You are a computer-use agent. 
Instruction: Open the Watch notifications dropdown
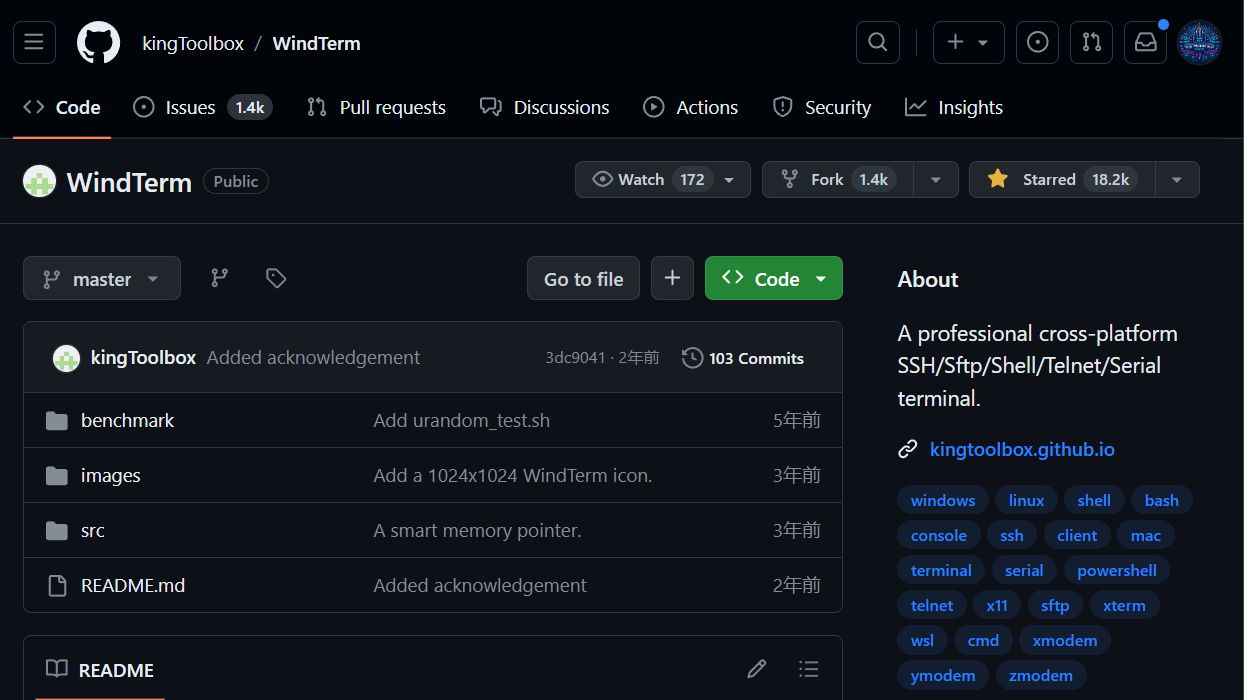point(662,180)
